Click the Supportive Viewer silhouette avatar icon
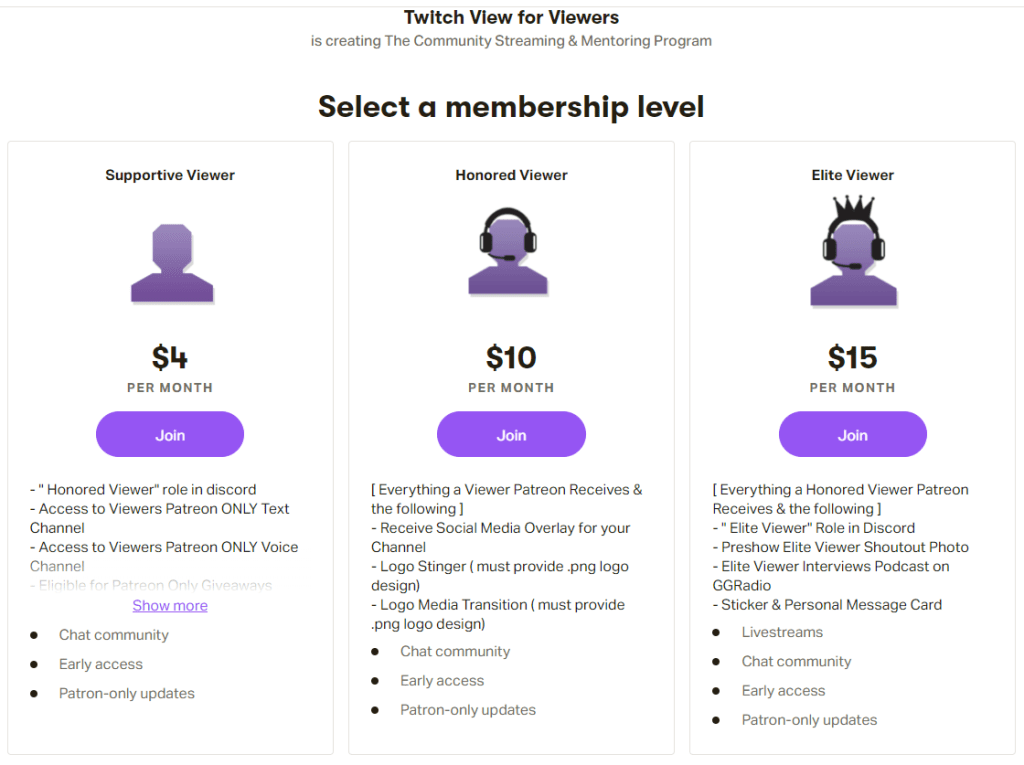The width and height of the screenshot is (1024, 765). click(172, 263)
